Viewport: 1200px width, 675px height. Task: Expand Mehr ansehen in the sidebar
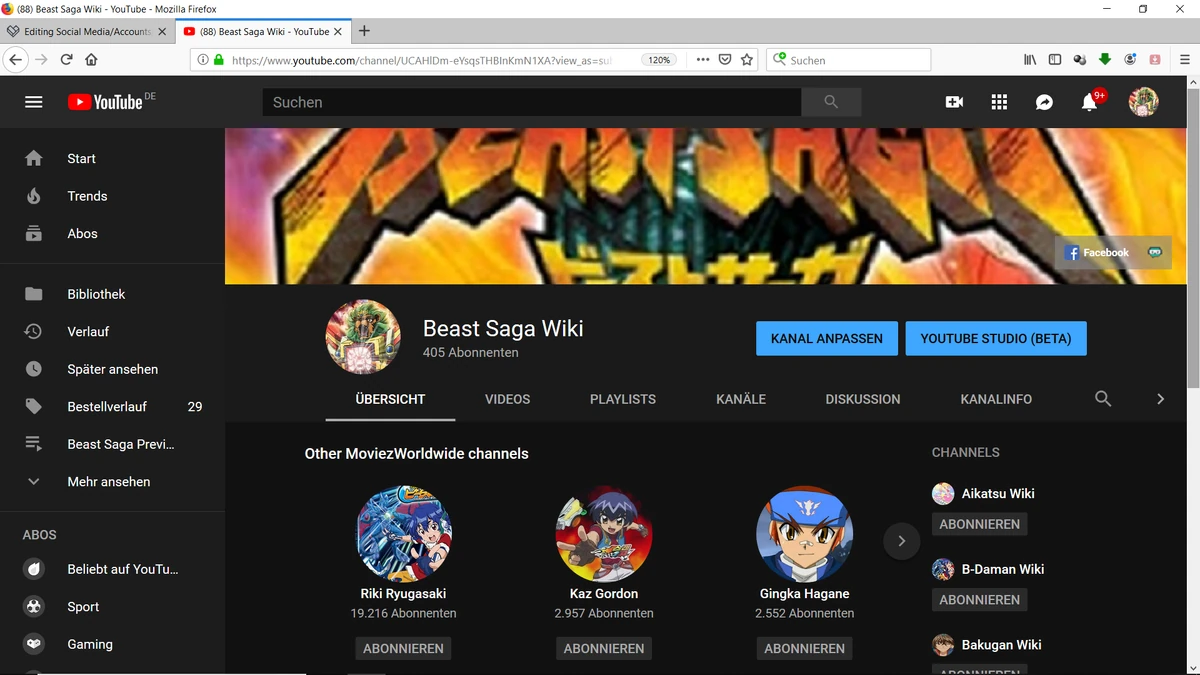109,481
